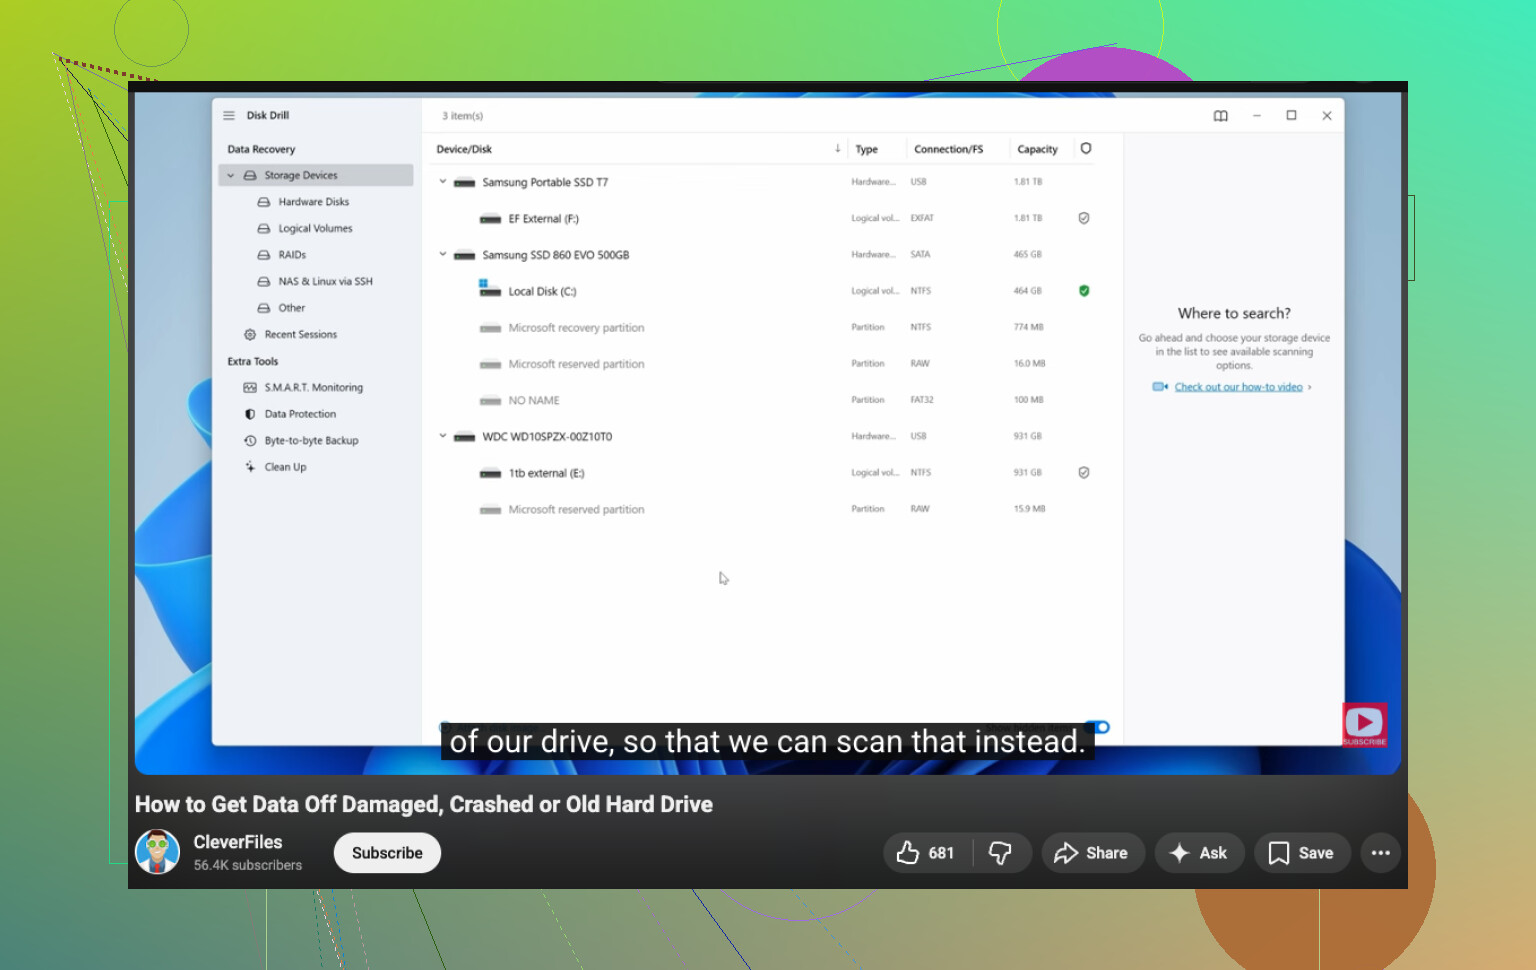Collapse the Samsung Portable SSD T7 row
1536x970 pixels.
[443, 182]
